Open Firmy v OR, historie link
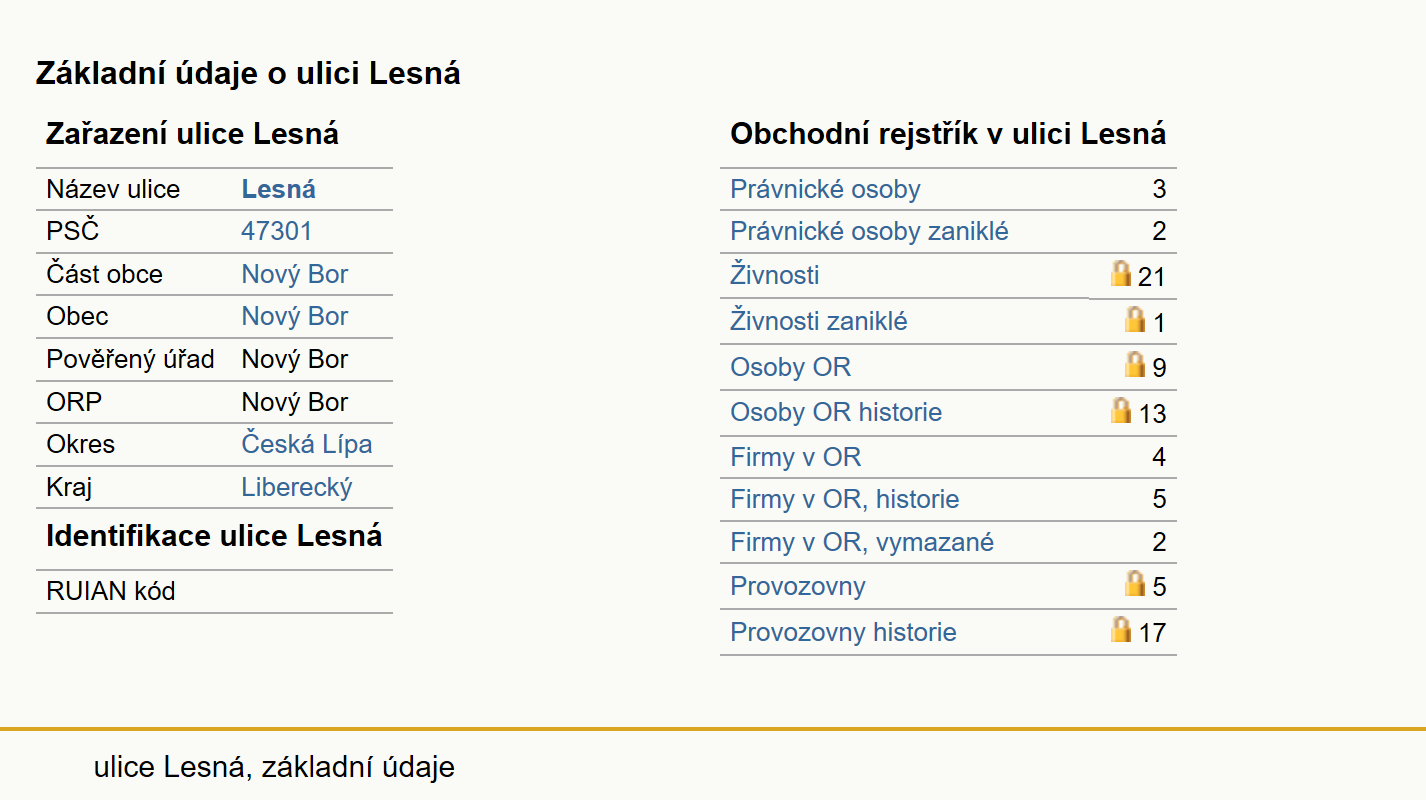 click(845, 499)
